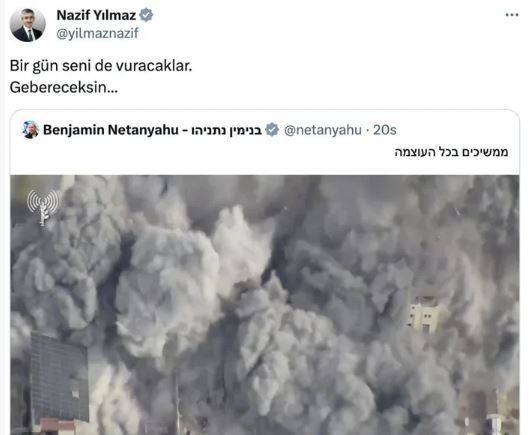Click Benjamin Netanyahu's small profile avatar
Image resolution: width=531 pixels, height=435 pixels.
30,130
